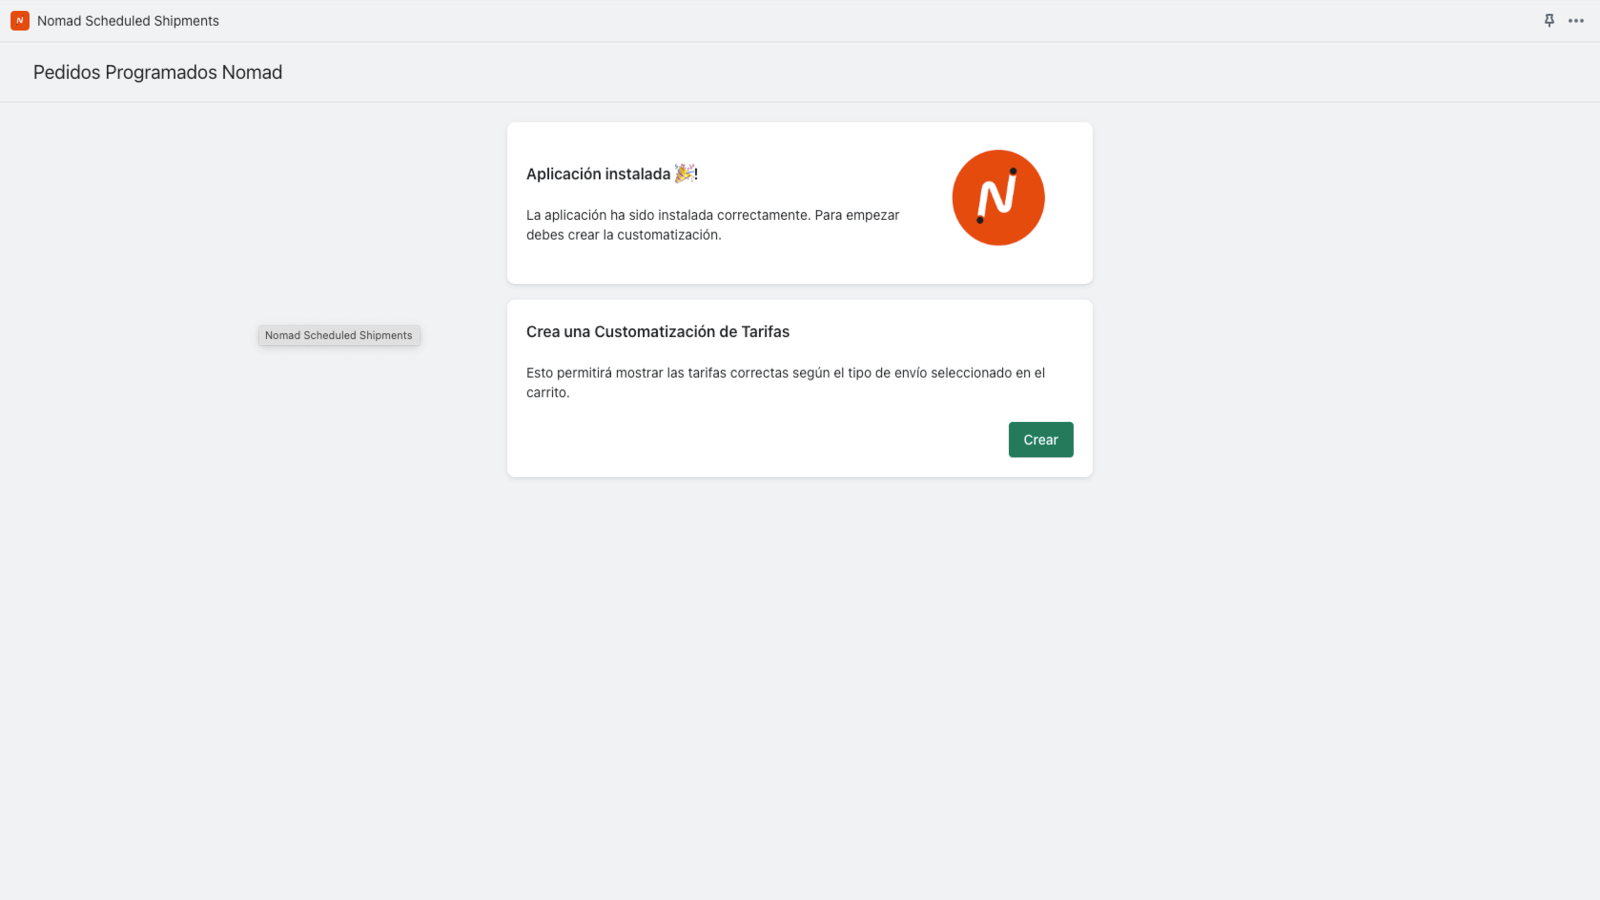Viewport: 1600px width, 900px height.
Task: Click the Crea una Customatización de Tarifas heading
Action: 658,332
